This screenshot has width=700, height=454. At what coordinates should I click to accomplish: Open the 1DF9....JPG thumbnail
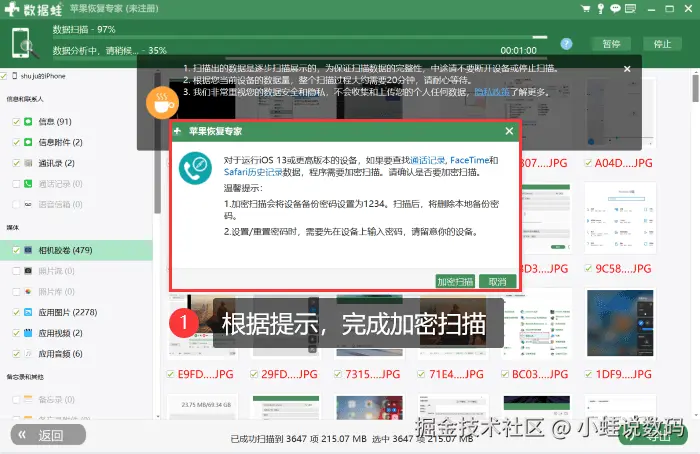pos(620,323)
